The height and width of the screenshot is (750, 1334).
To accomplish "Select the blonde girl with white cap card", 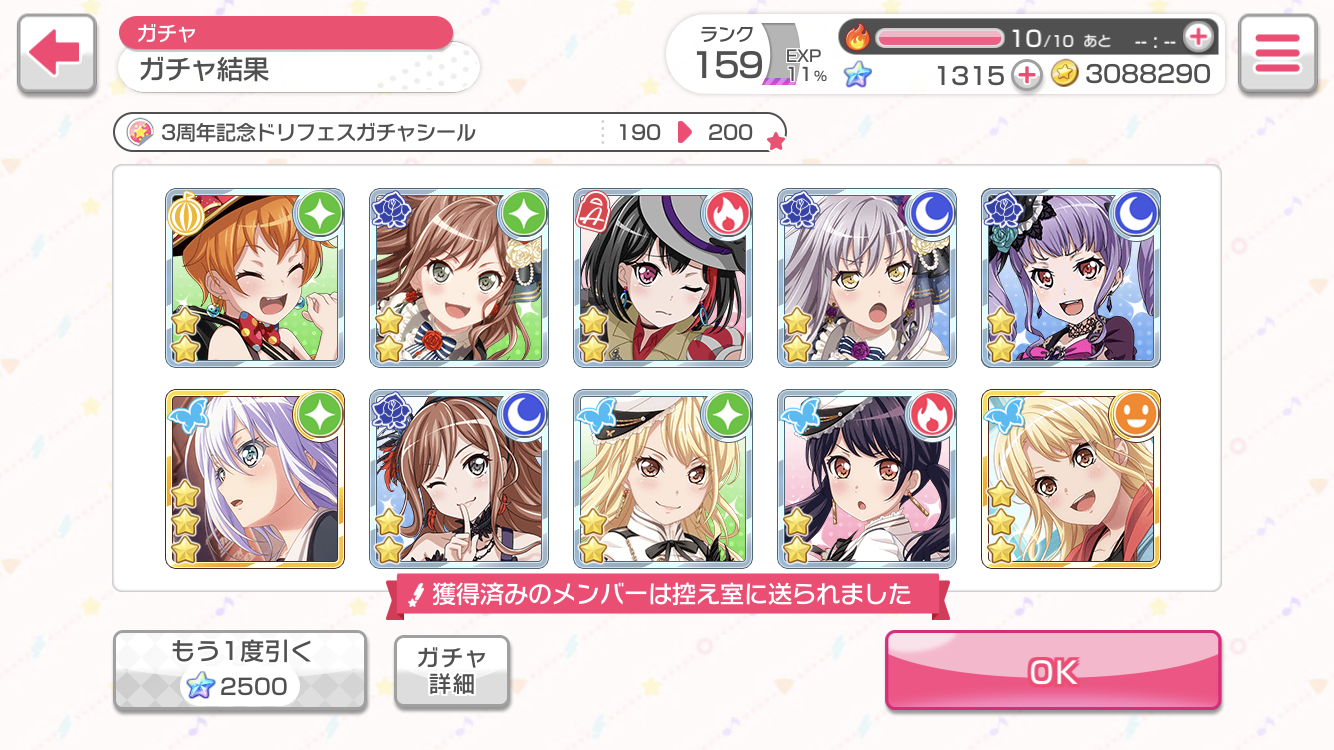I will (x=663, y=479).
